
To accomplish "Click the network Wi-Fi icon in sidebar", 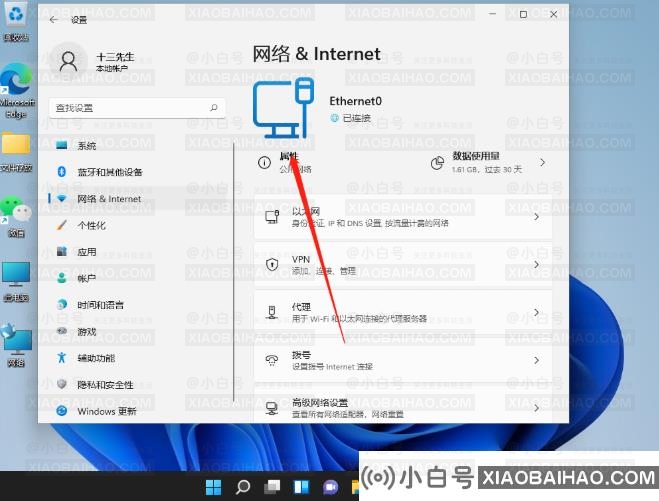I will [62, 198].
